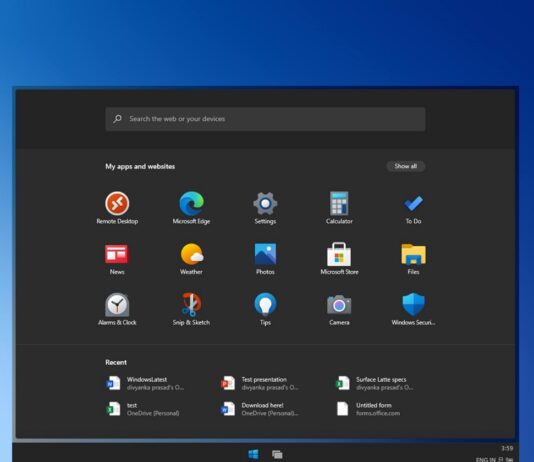
Task: Open the Files app
Action: [x=413, y=259]
